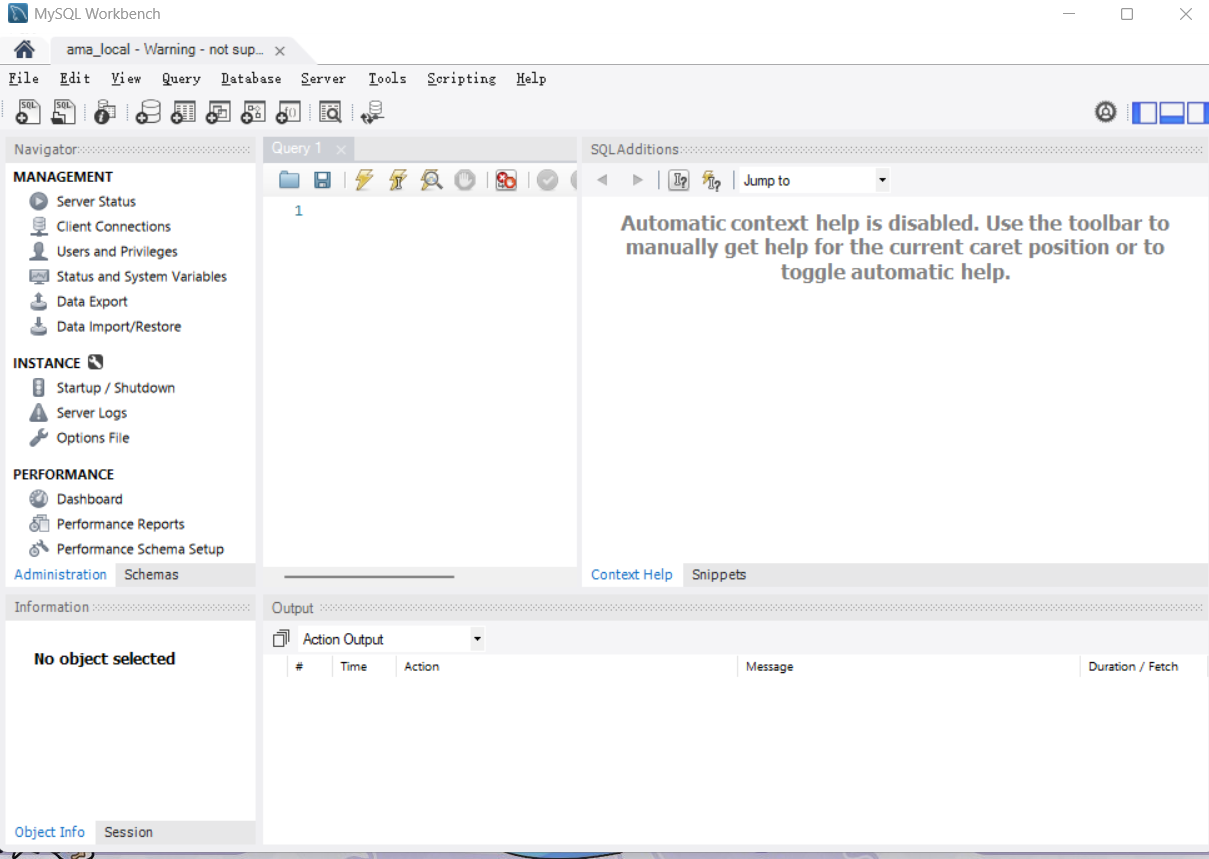Viewport: 1209px width, 859px height.
Task: Switch to the Administration tab
Action: 60,575
